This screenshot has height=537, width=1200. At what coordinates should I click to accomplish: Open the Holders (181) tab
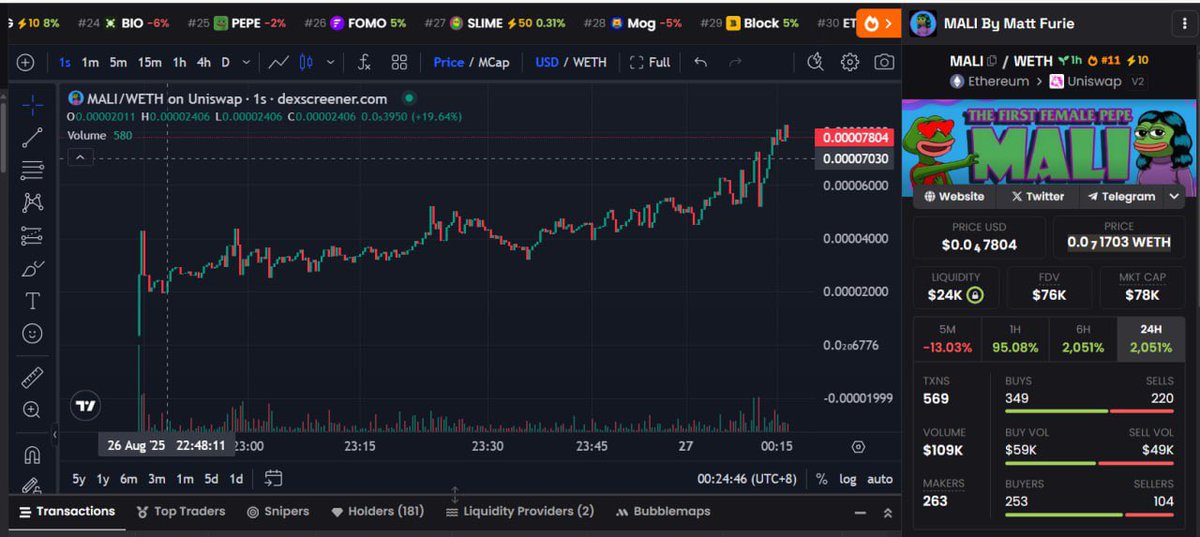(377, 511)
